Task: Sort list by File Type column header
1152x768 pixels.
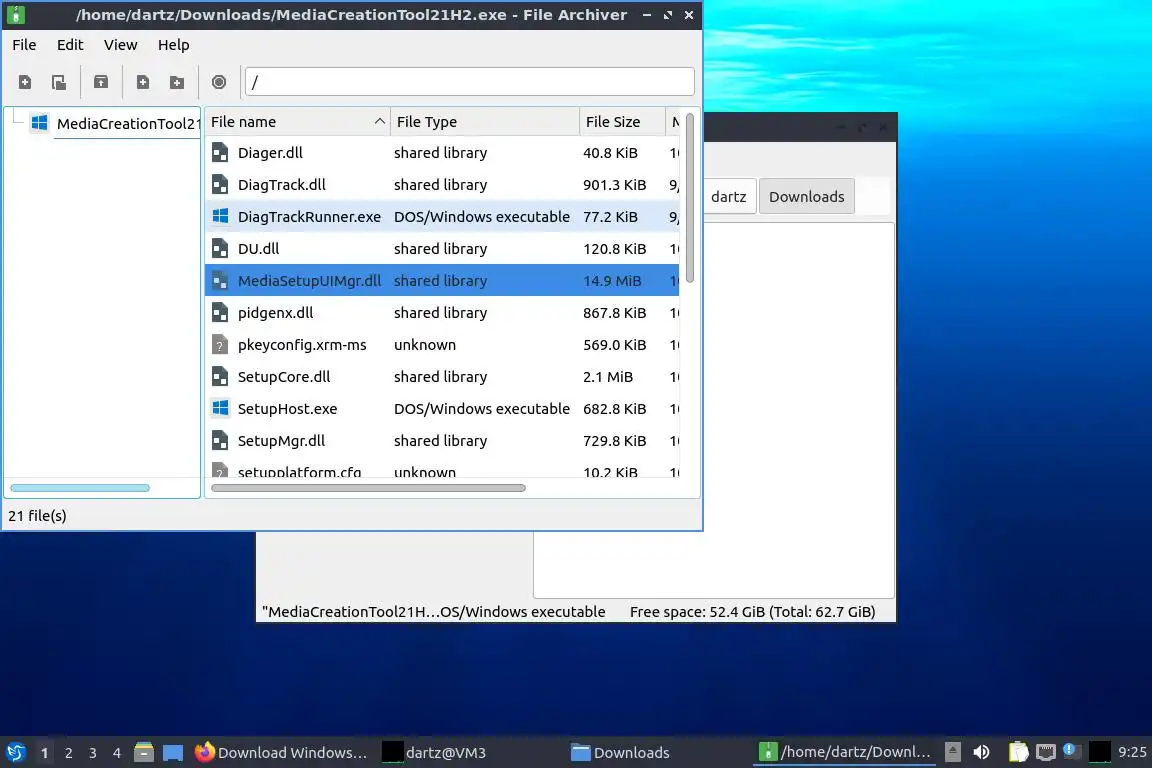Action: [x=485, y=122]
